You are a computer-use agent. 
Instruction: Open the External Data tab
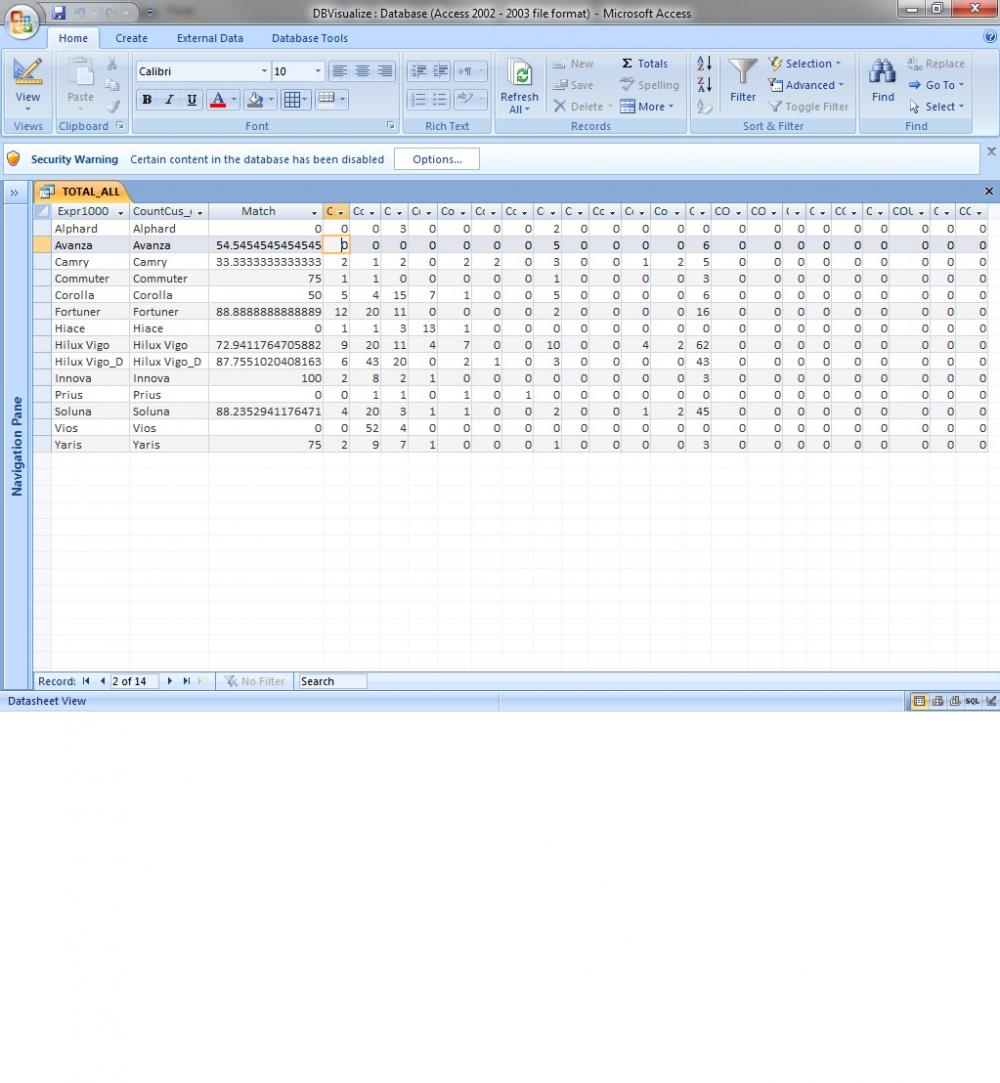[x=210, y=38]
